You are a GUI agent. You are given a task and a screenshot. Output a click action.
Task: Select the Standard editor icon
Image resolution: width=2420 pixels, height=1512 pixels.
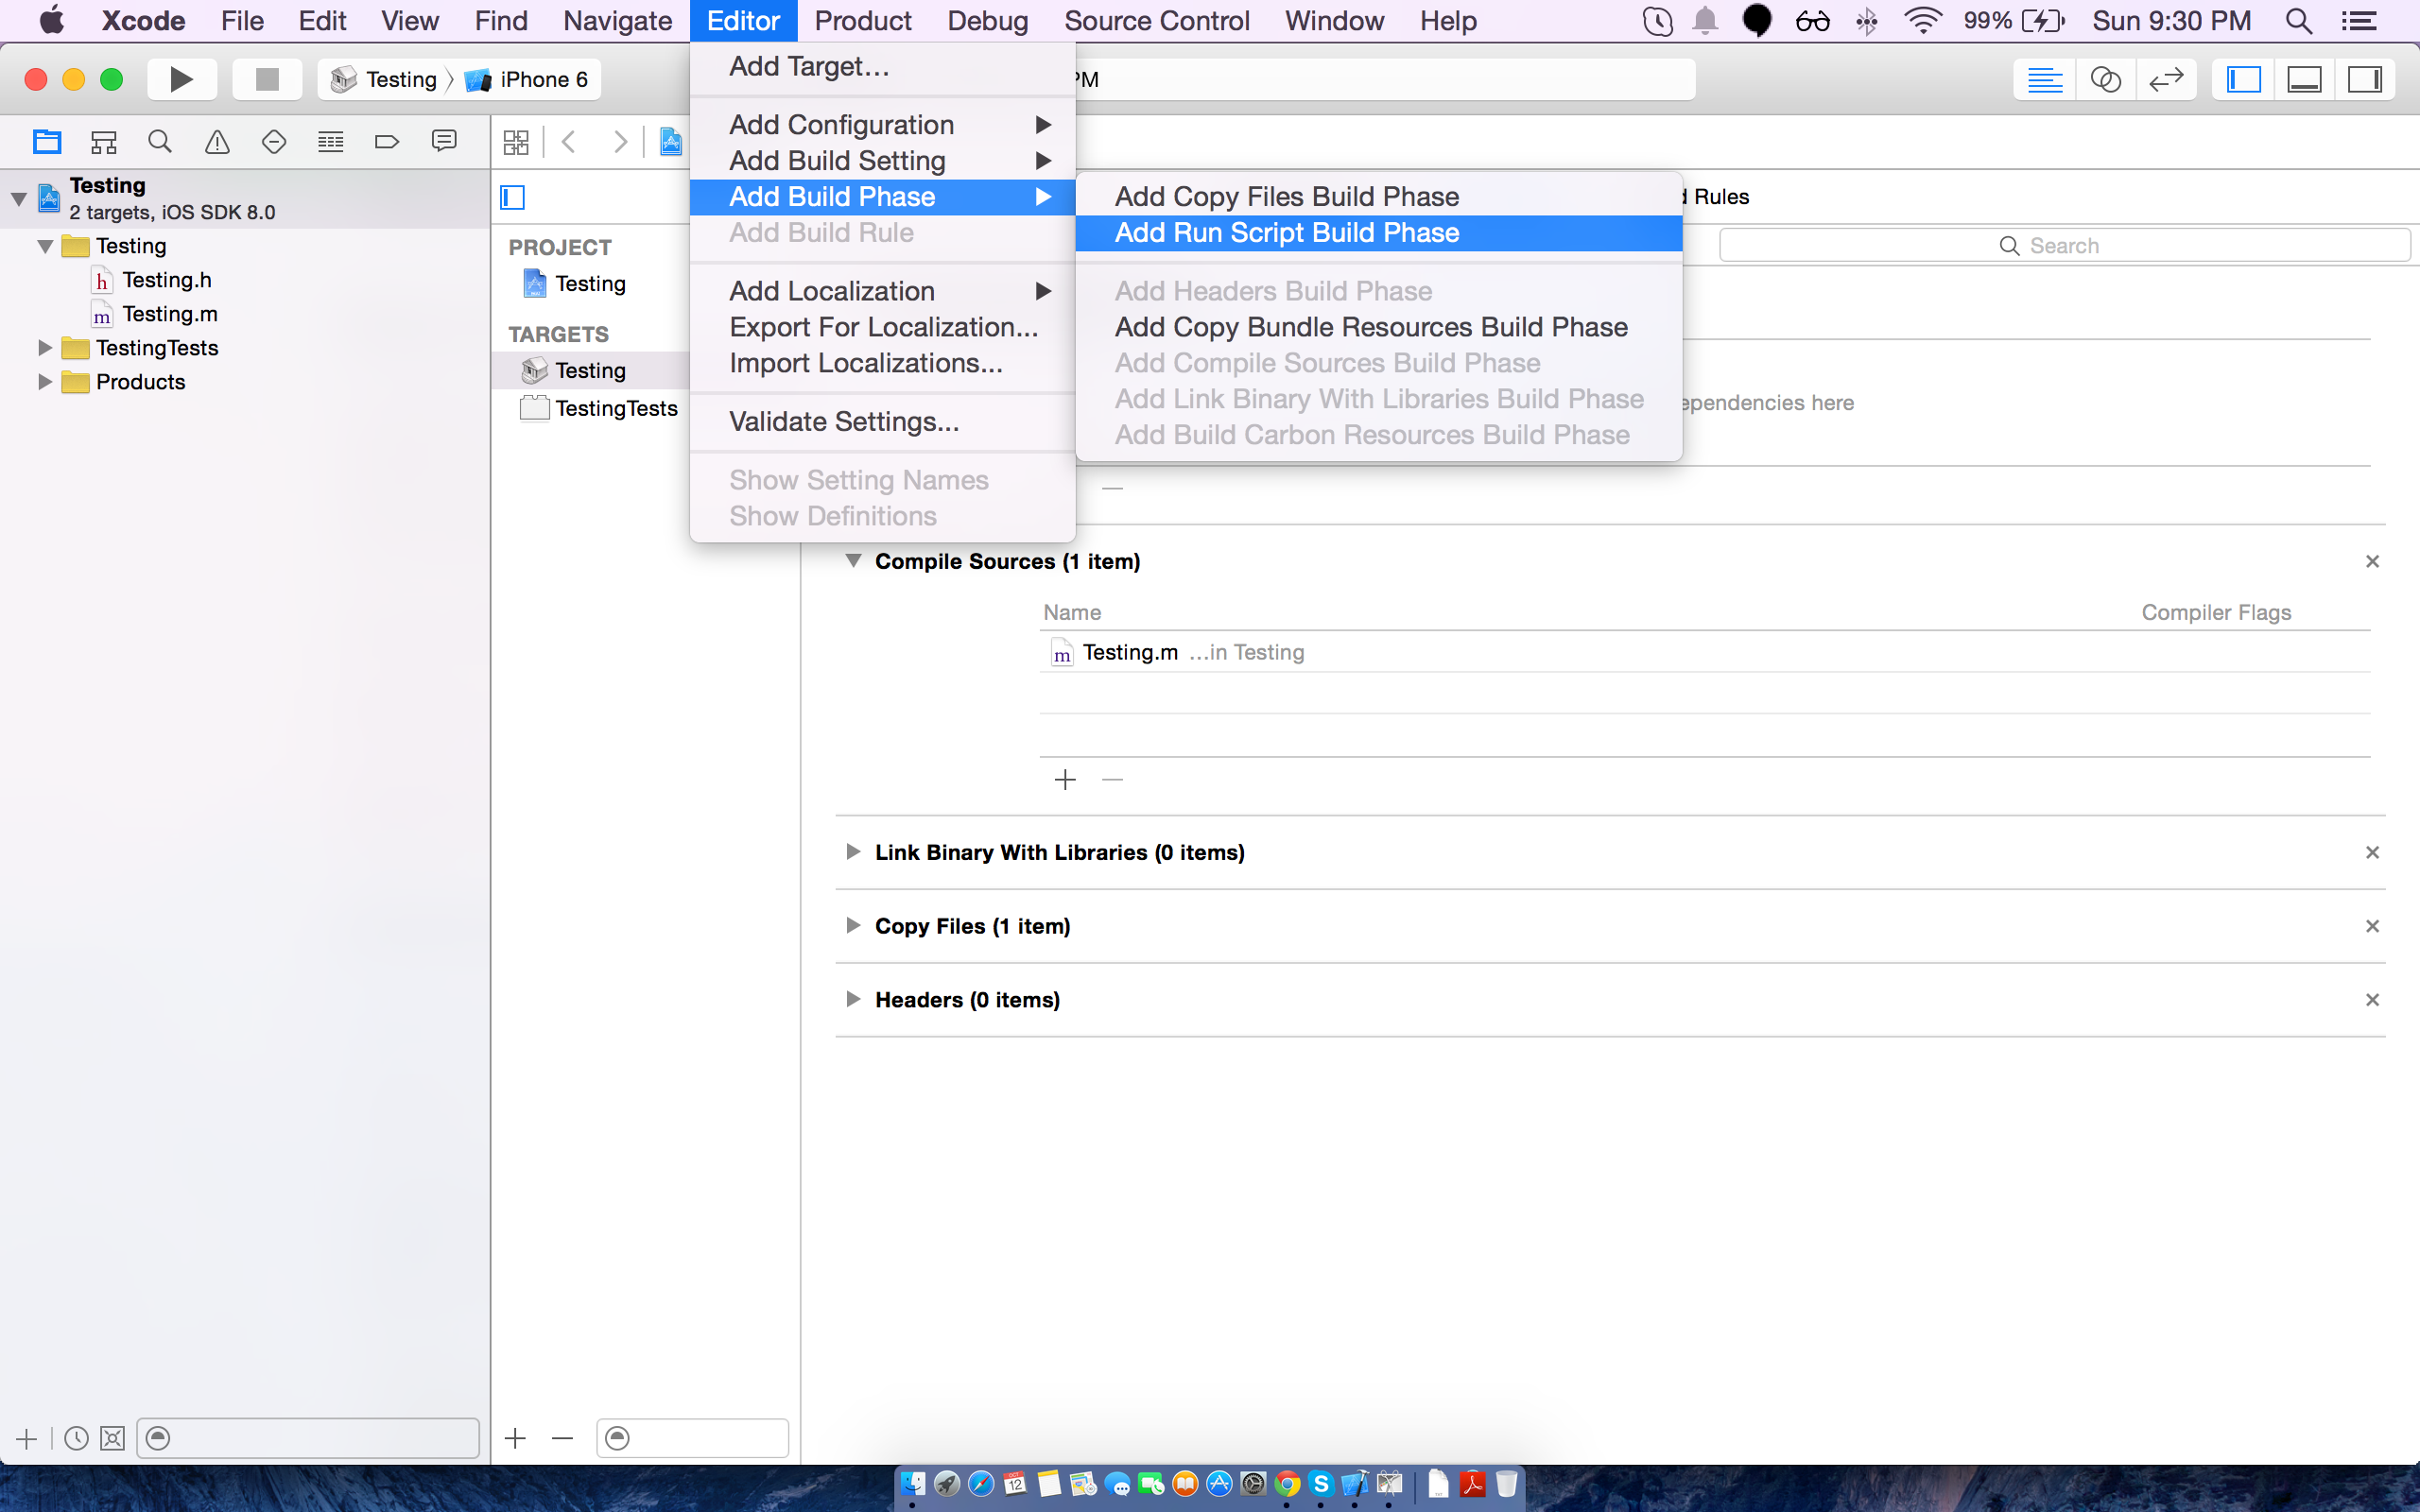click(2044, 79)
